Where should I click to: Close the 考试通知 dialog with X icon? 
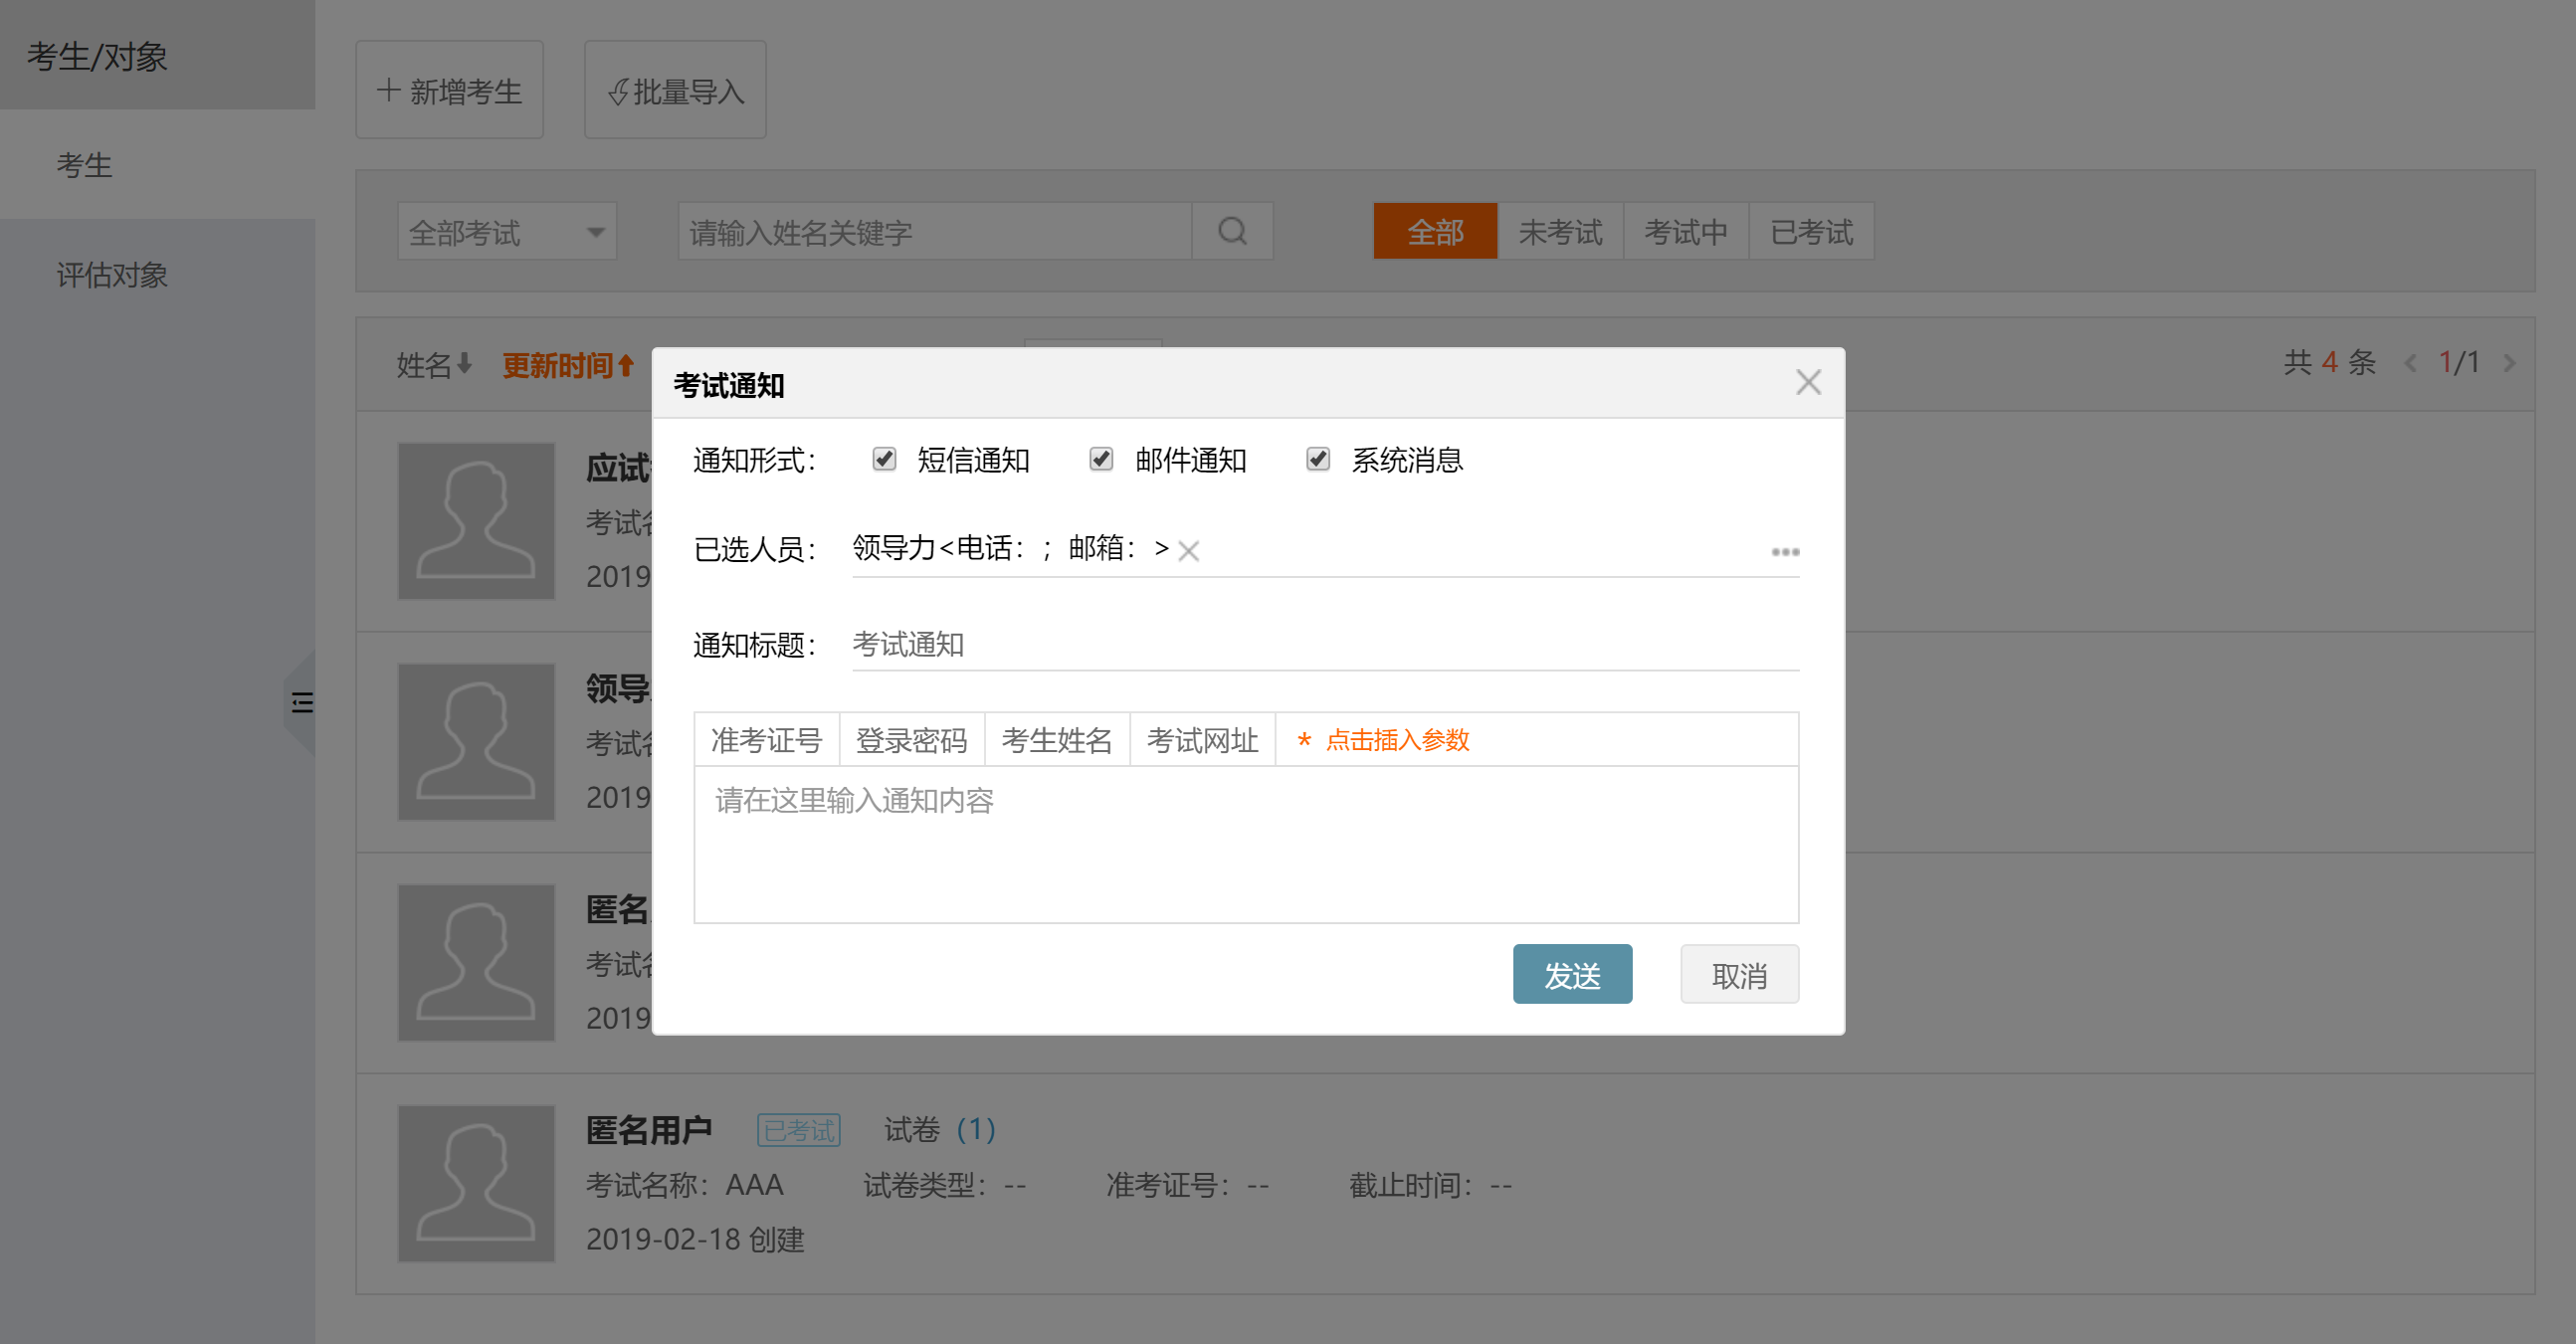point(1807,382)
